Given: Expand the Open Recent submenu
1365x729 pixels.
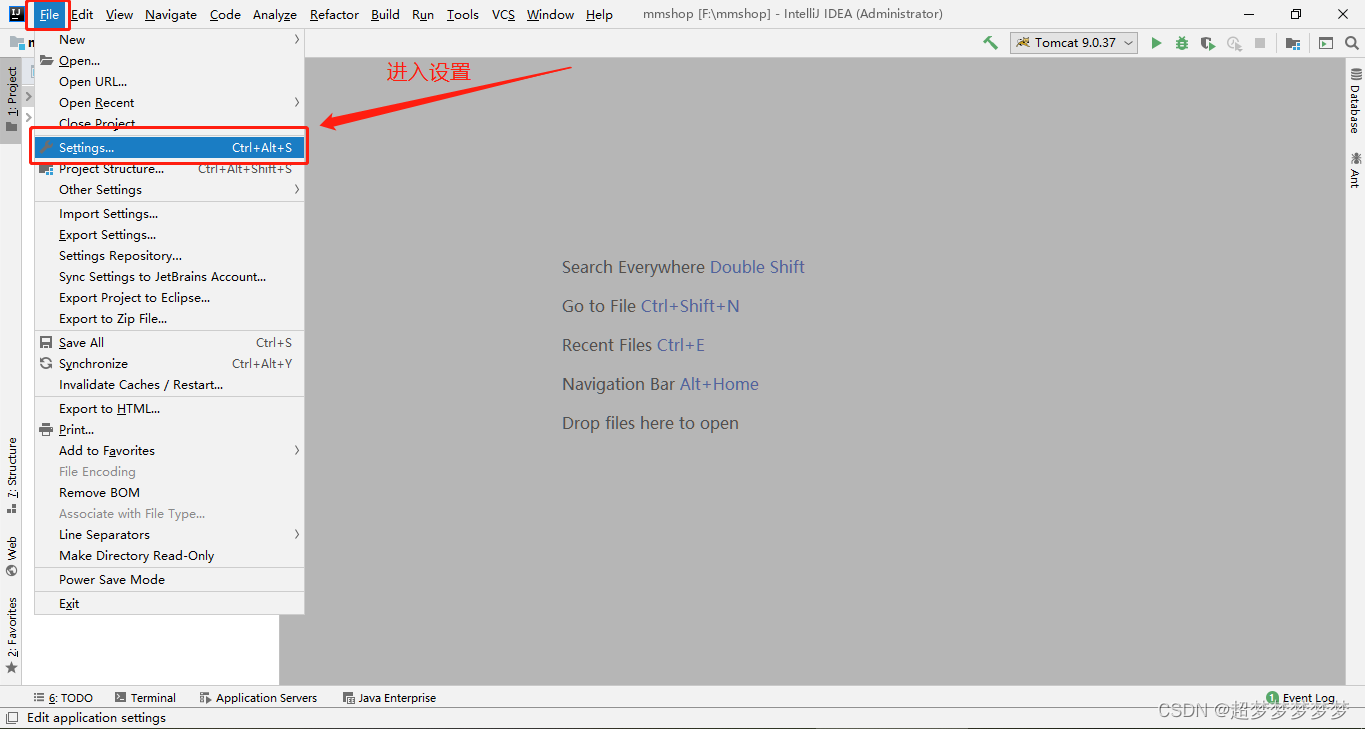Looking at the screenshot, I should [x=169, y=103].
